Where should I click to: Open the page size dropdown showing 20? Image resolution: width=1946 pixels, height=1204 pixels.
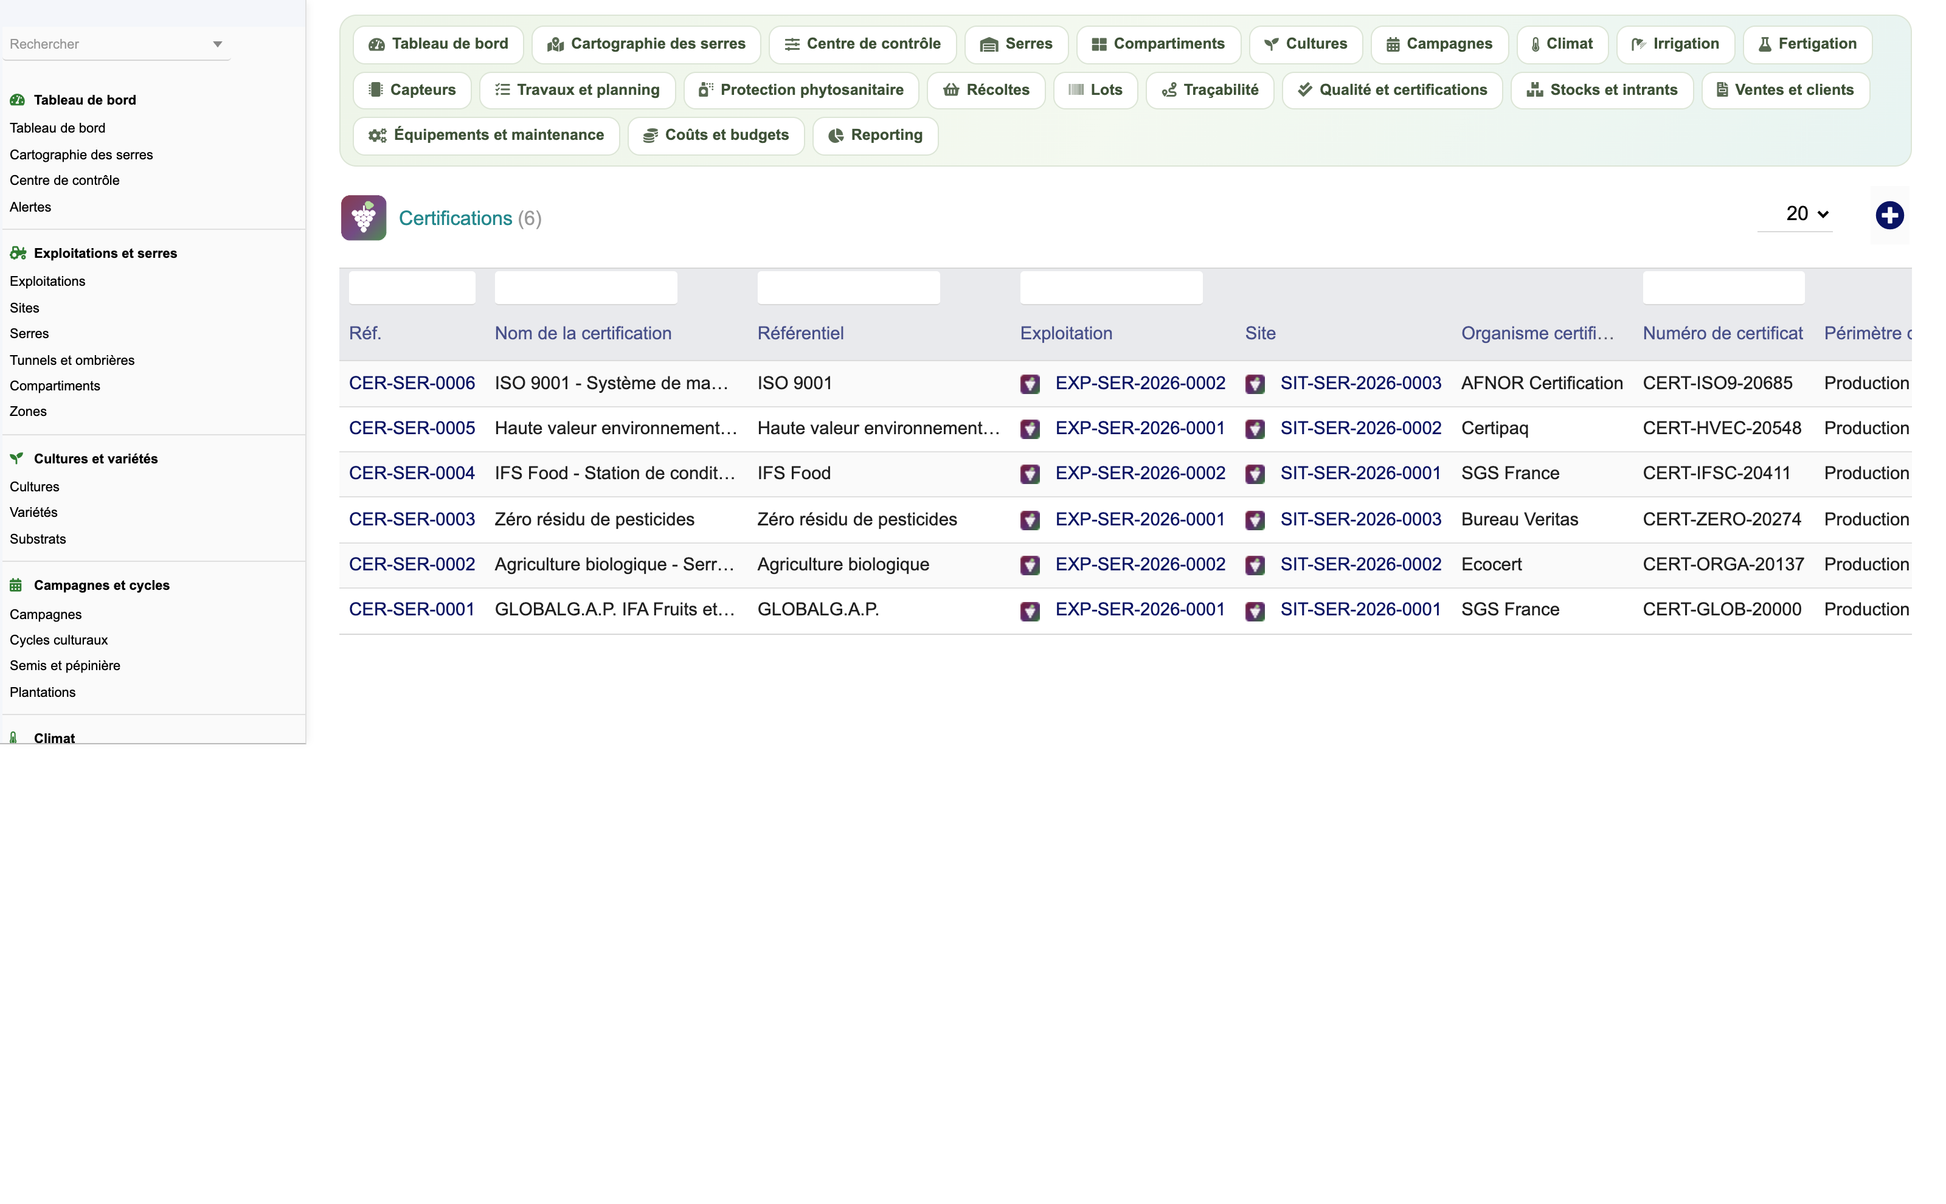pyautogui.click(x=1795, y=214)
